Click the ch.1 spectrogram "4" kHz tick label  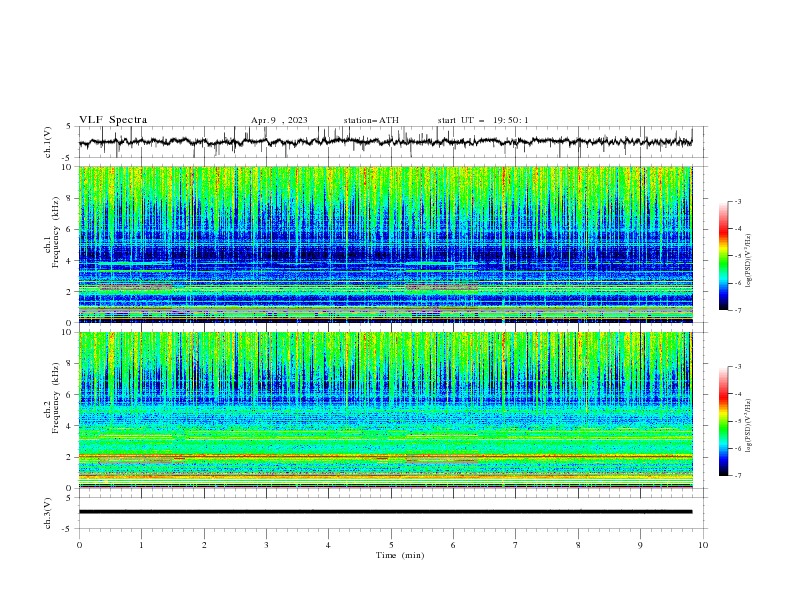point(70,261)
